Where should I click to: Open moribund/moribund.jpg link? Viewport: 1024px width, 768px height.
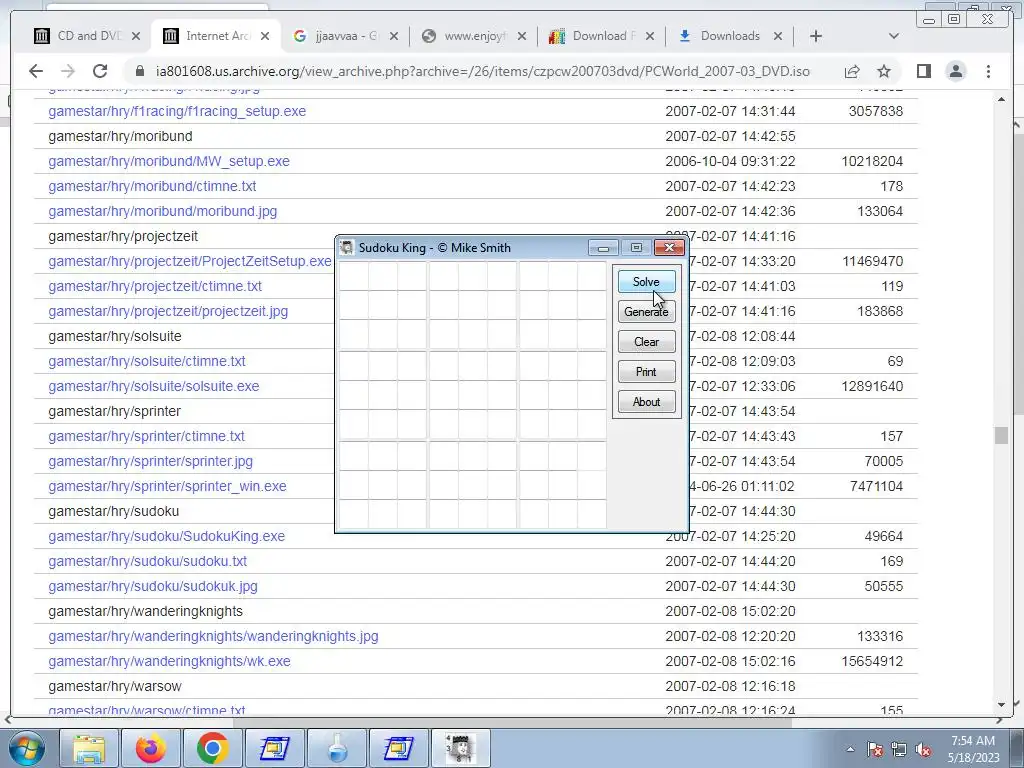(163, 212)
